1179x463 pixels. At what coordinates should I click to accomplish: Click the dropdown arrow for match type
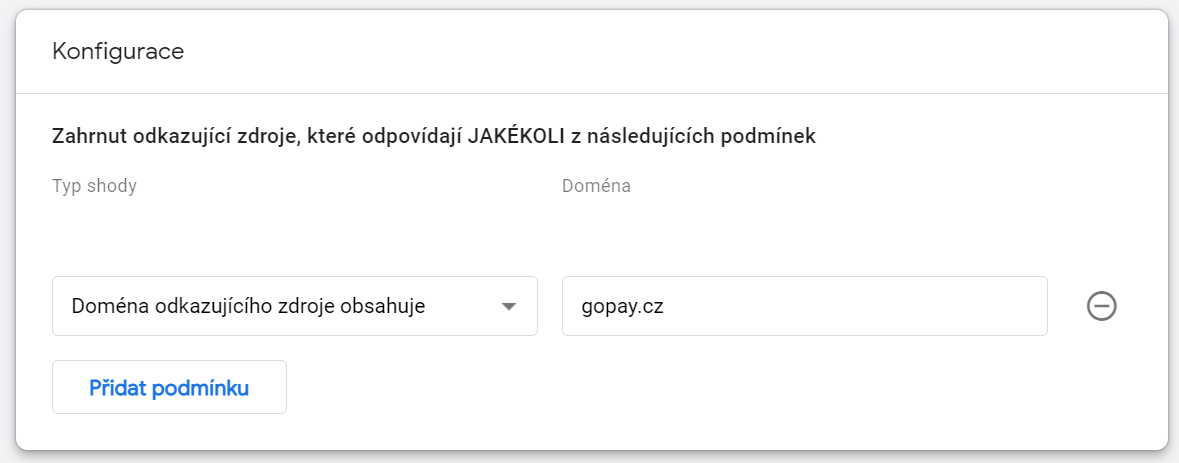(x=508, y=306)
